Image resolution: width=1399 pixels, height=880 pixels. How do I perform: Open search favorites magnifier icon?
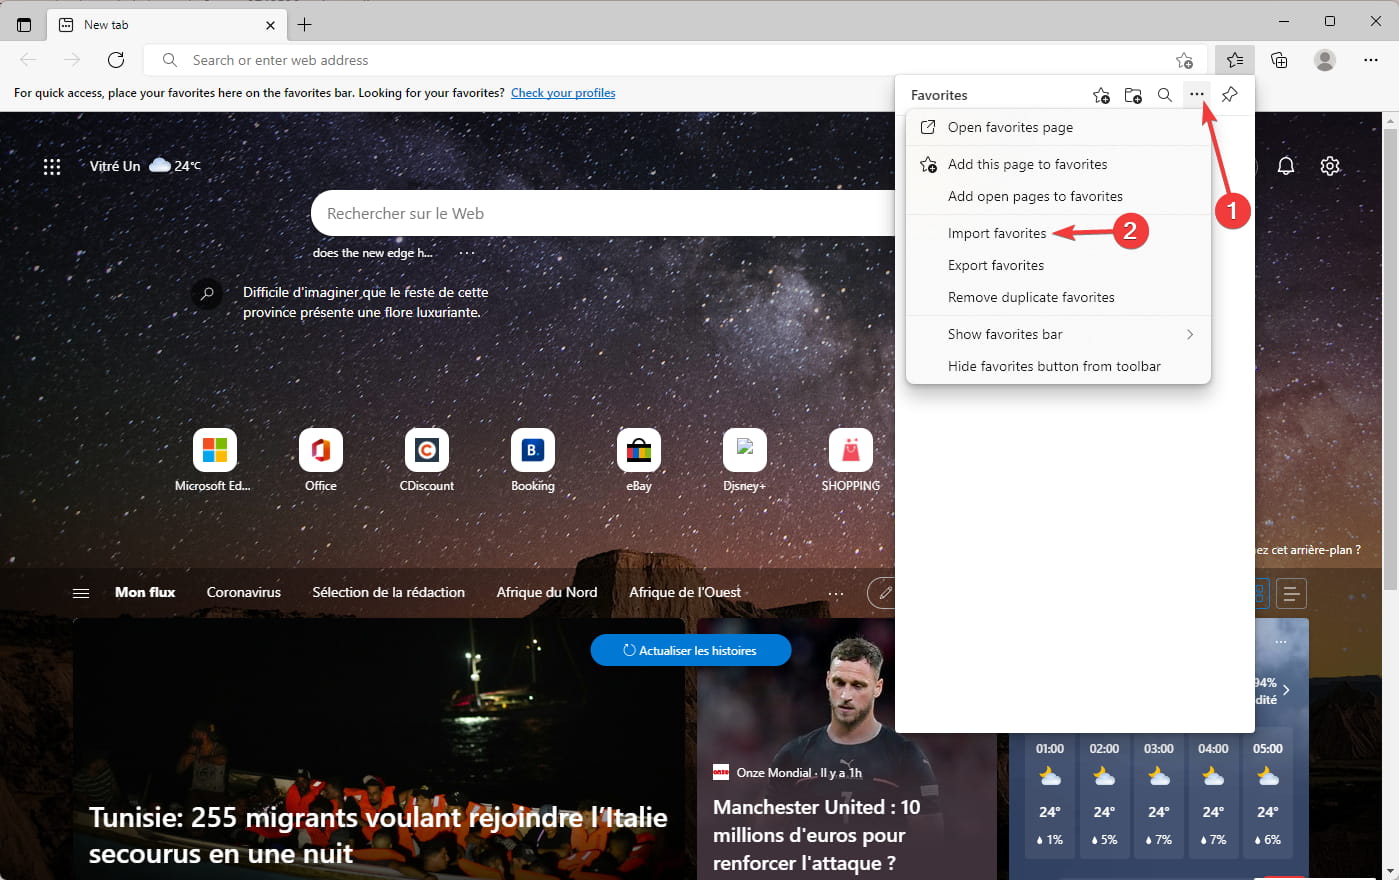click(1165, 95)
